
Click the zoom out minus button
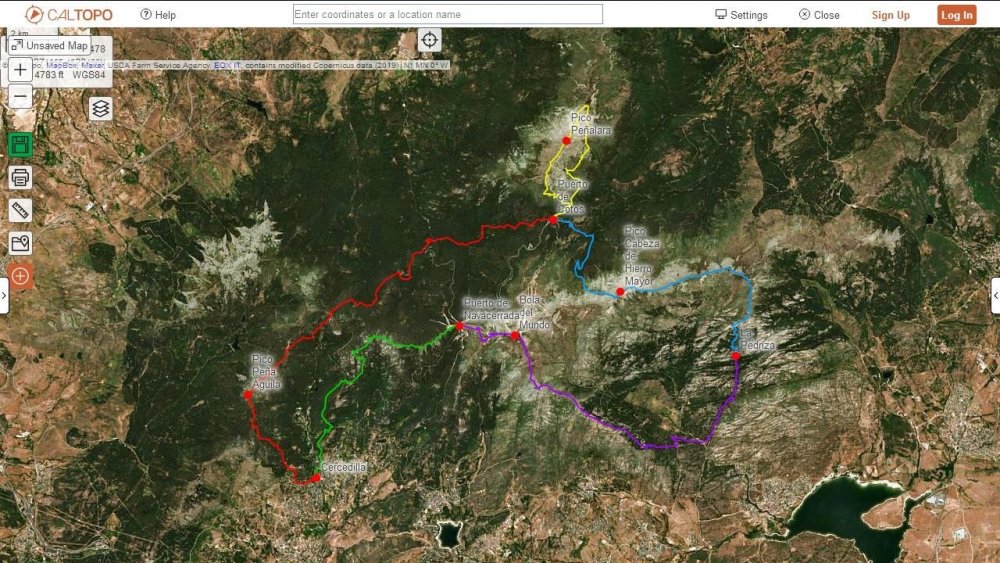[20, 97]
